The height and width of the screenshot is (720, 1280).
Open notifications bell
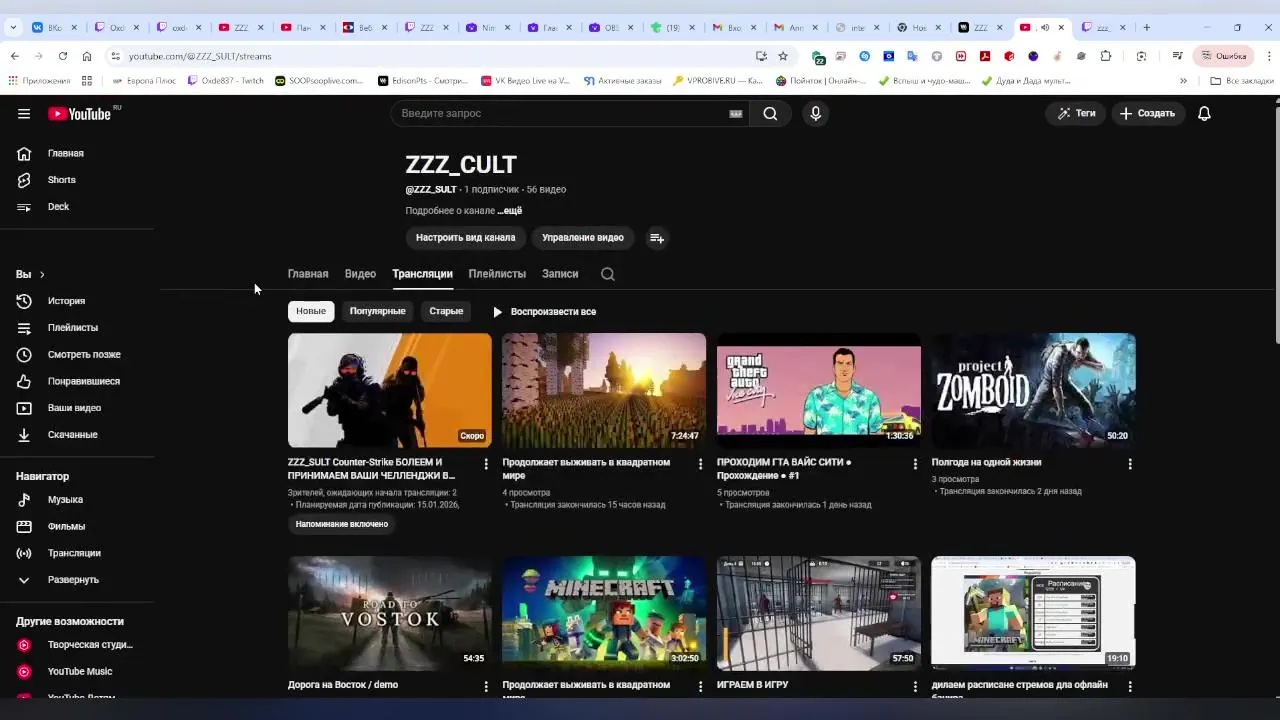[x=1204, y=114]
